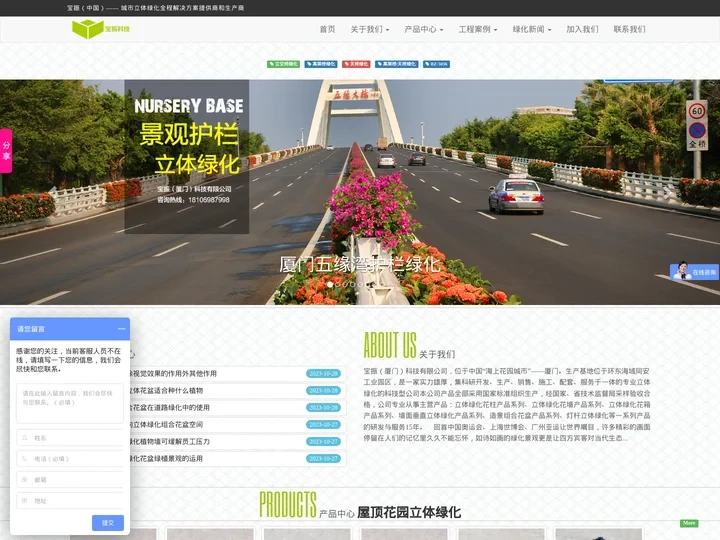Click the 2023-10-27 date badge on last news row
Screen dimensions: 720x540
tap(323, 458)
